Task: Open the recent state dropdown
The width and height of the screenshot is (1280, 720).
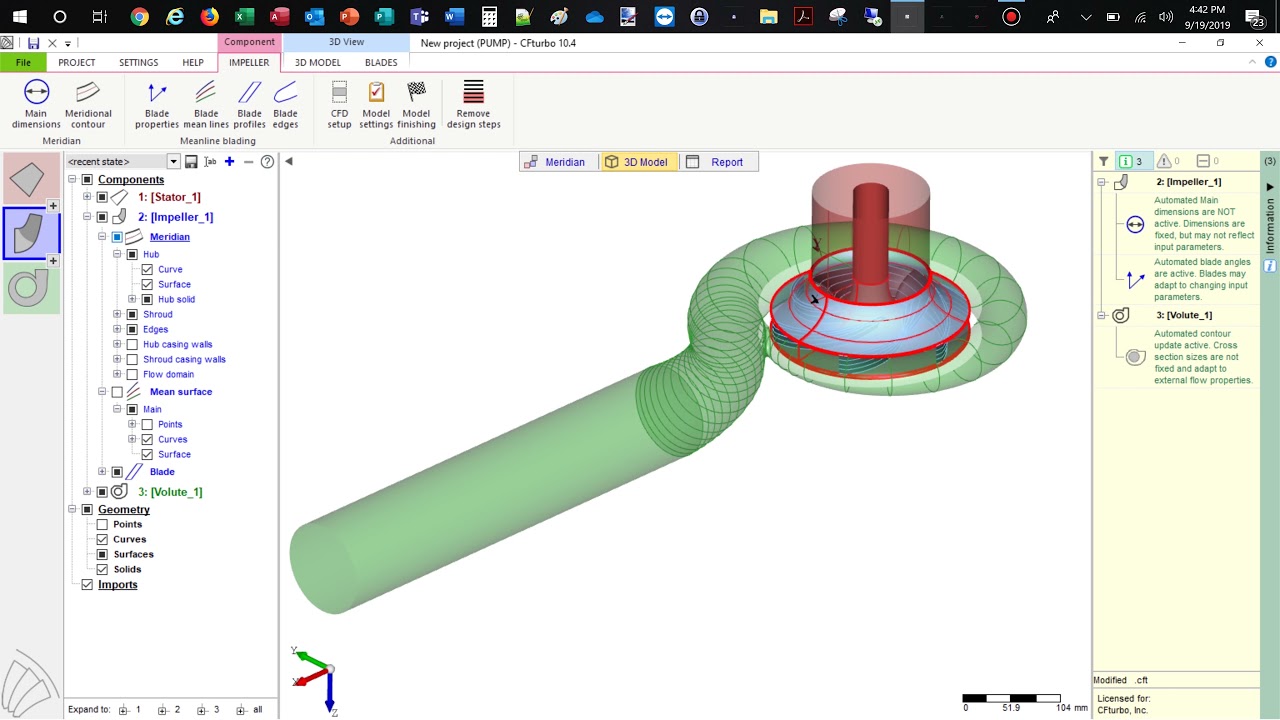Action: pos(173,162)
